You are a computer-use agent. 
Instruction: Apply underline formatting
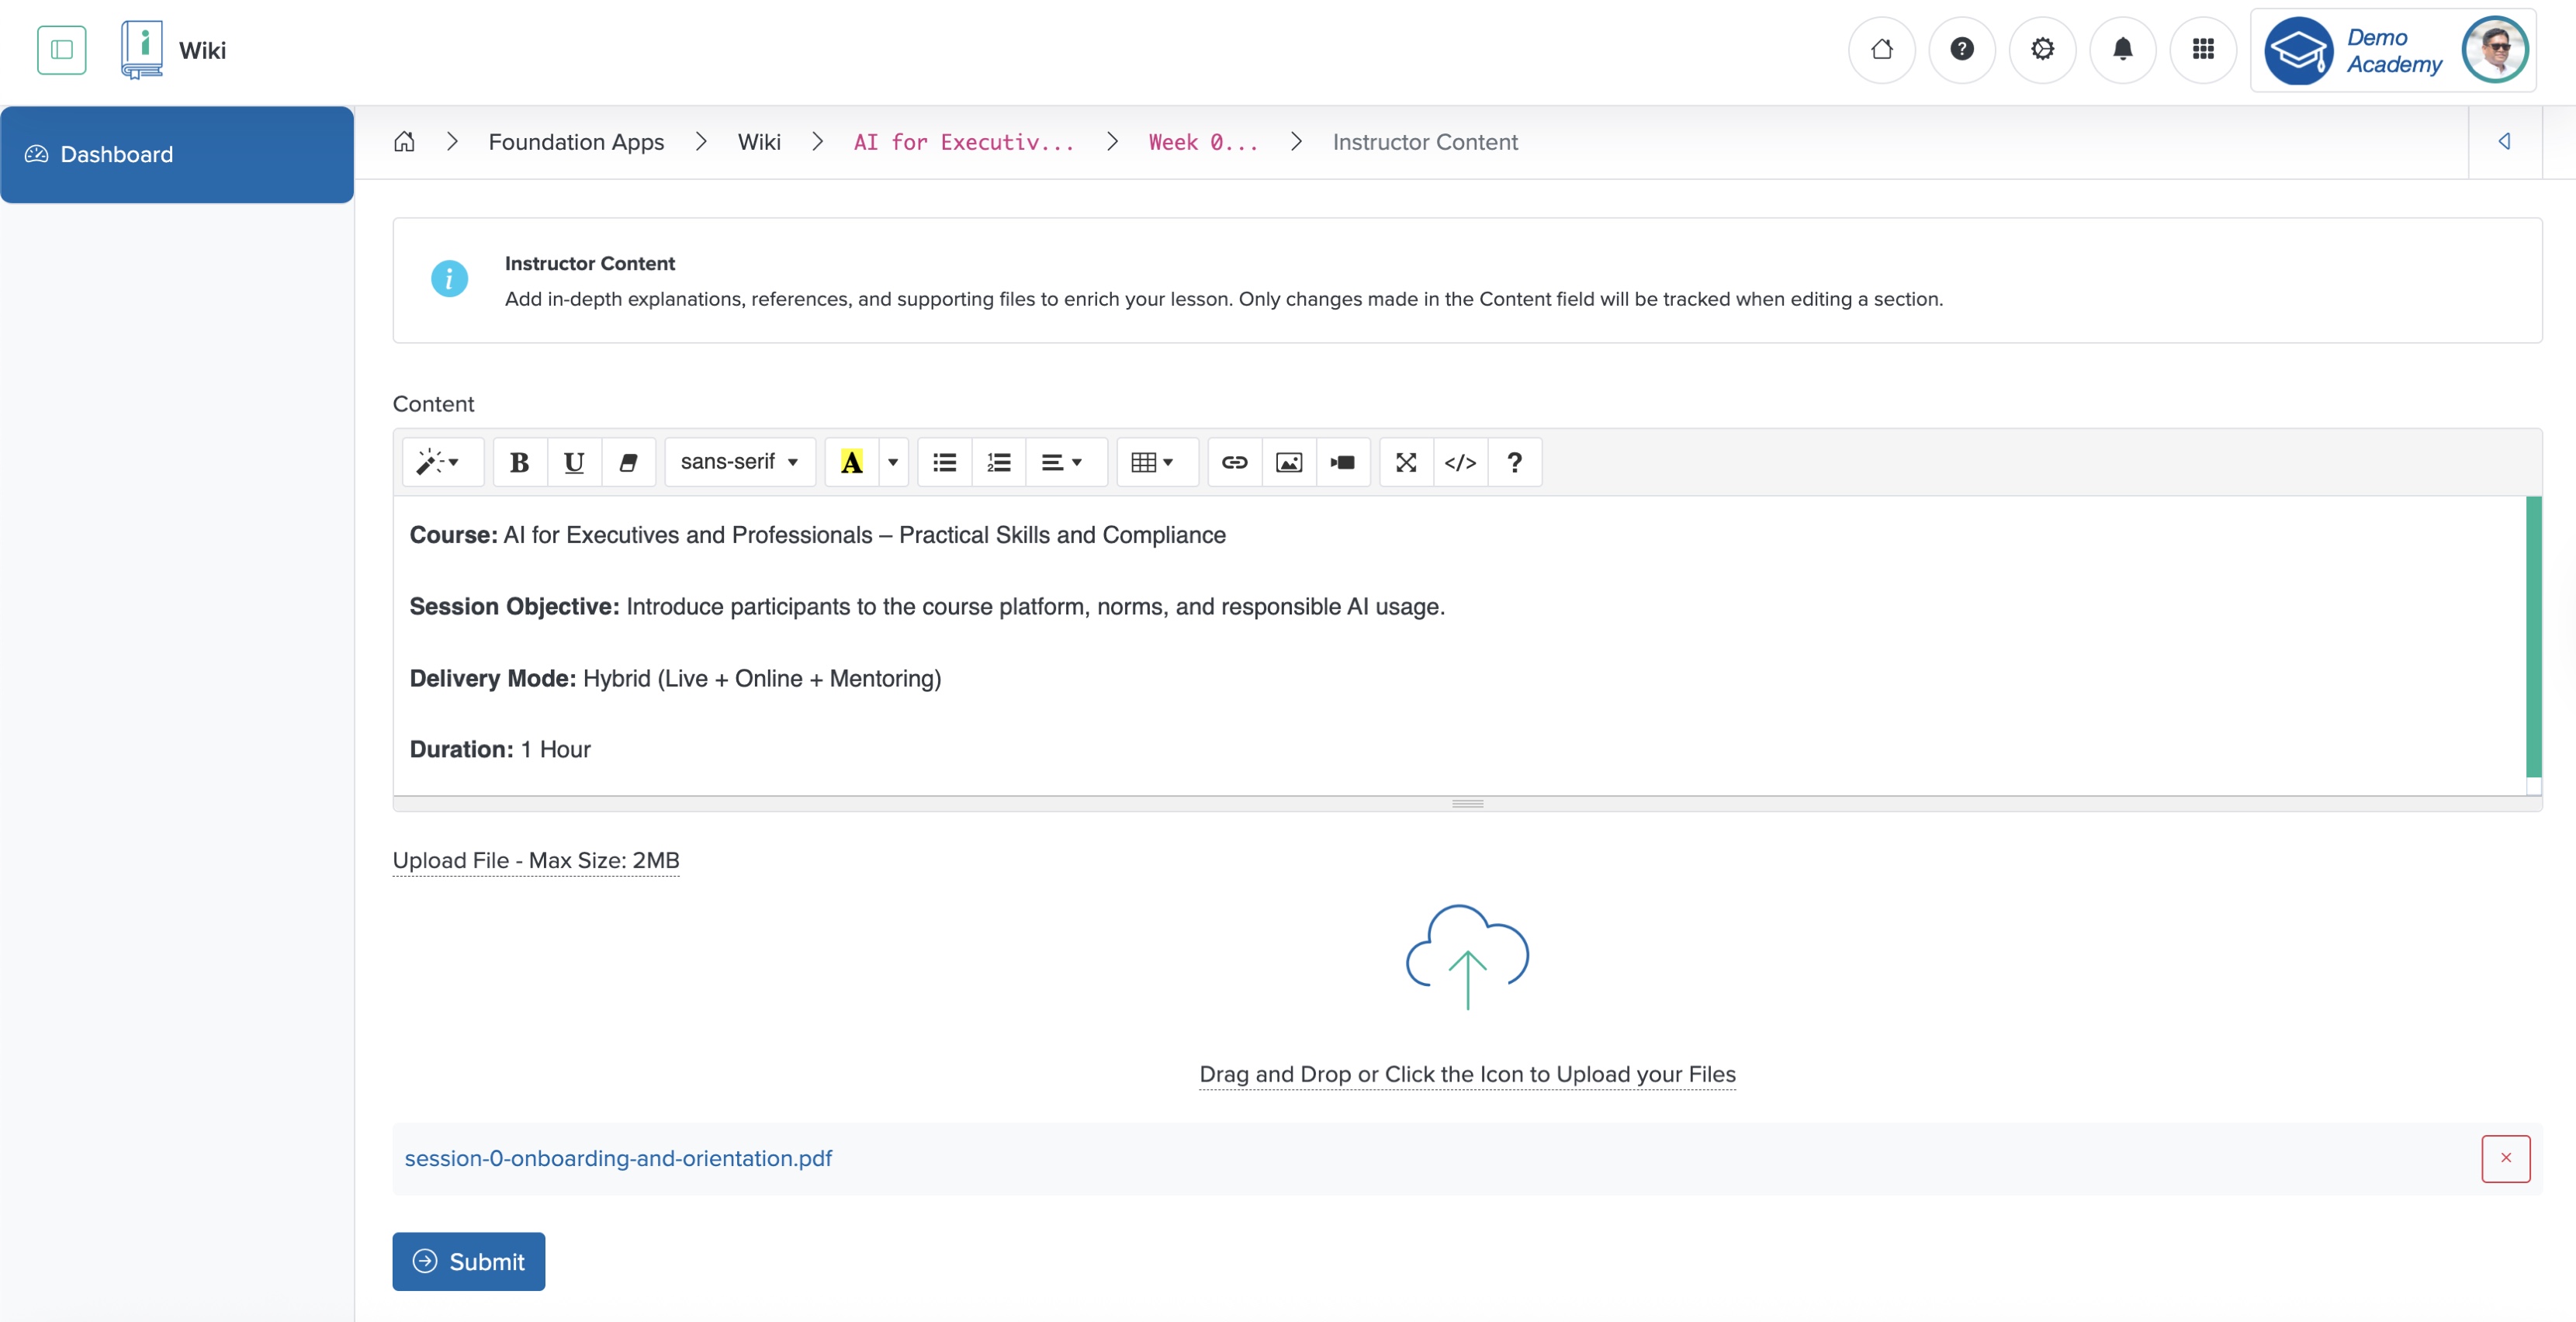574,462
